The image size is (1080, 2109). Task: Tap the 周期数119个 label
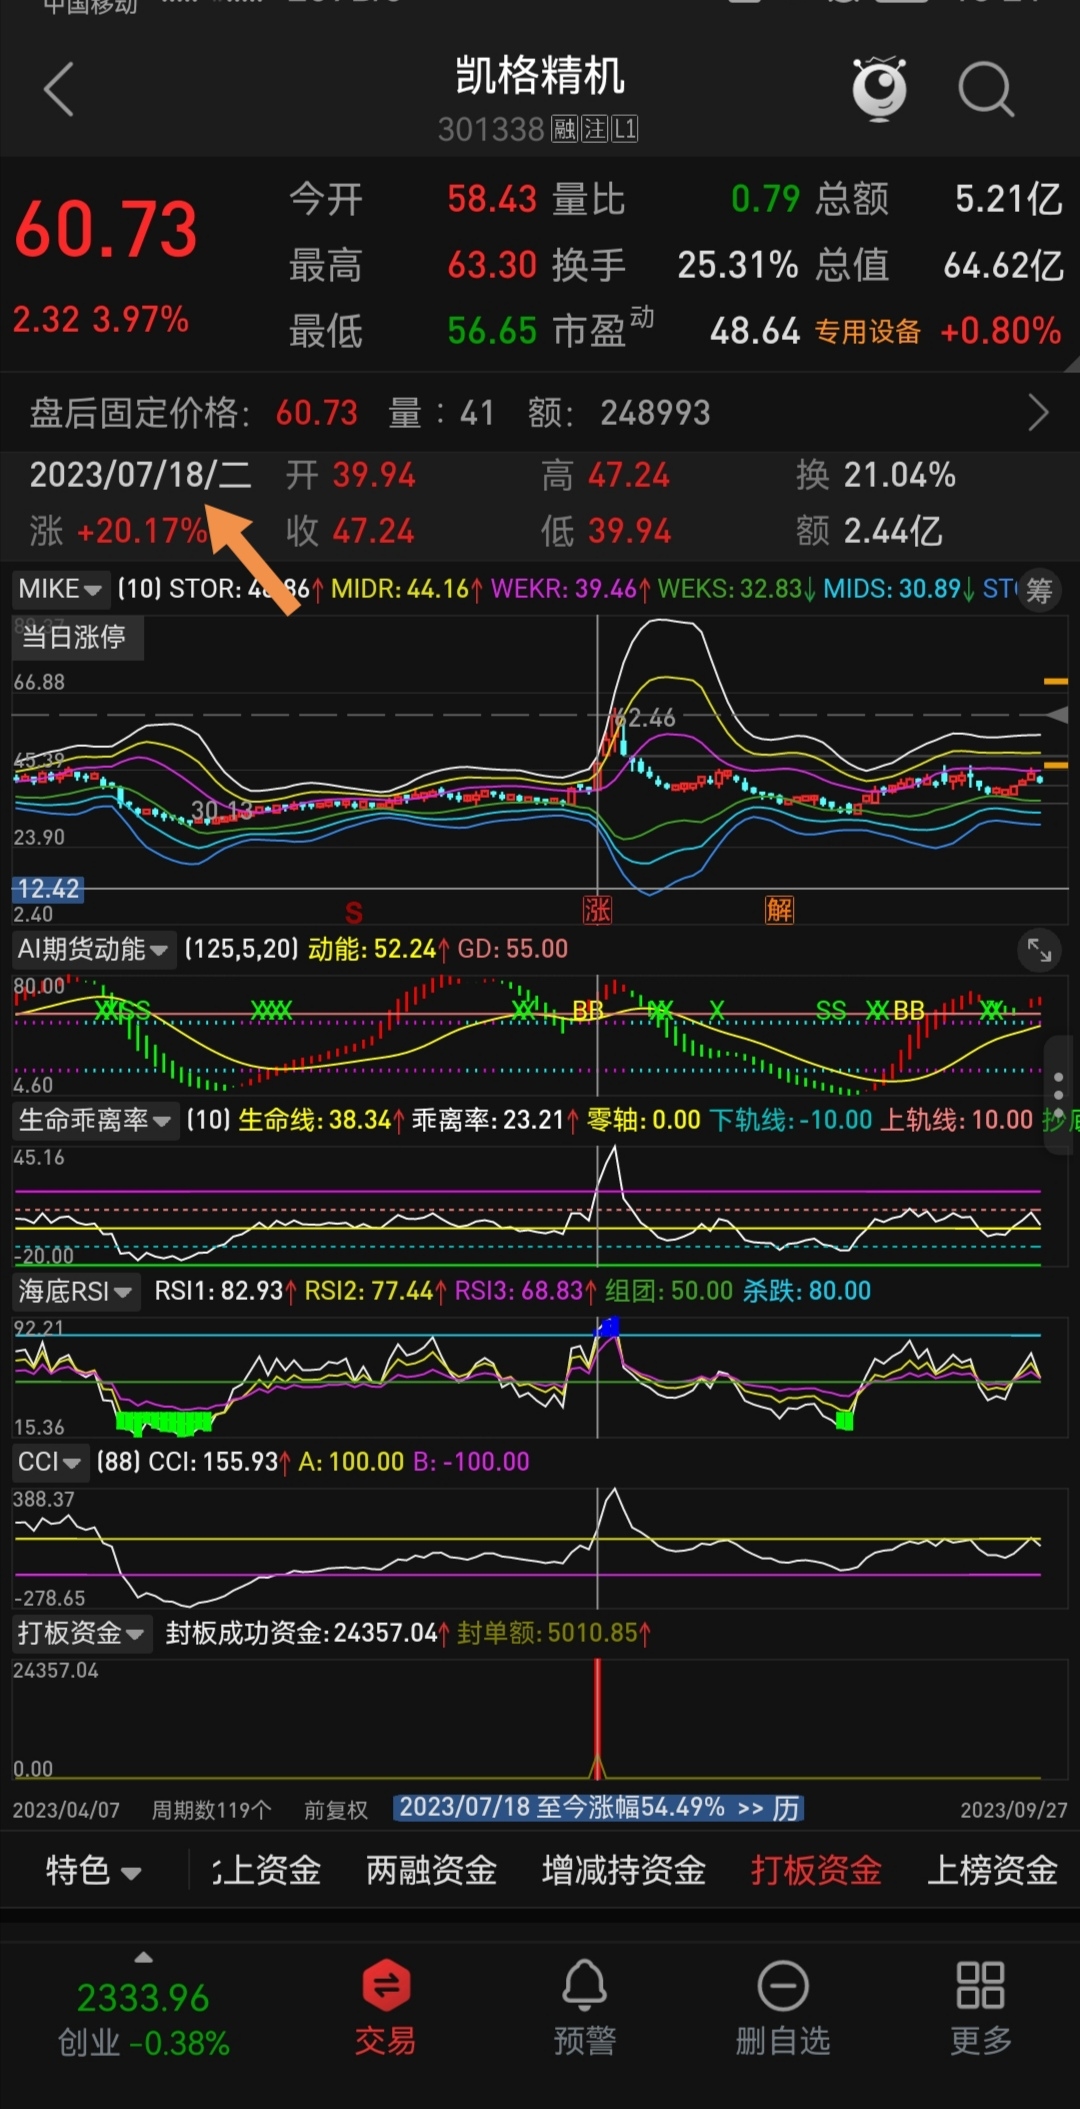(211, 1810)
